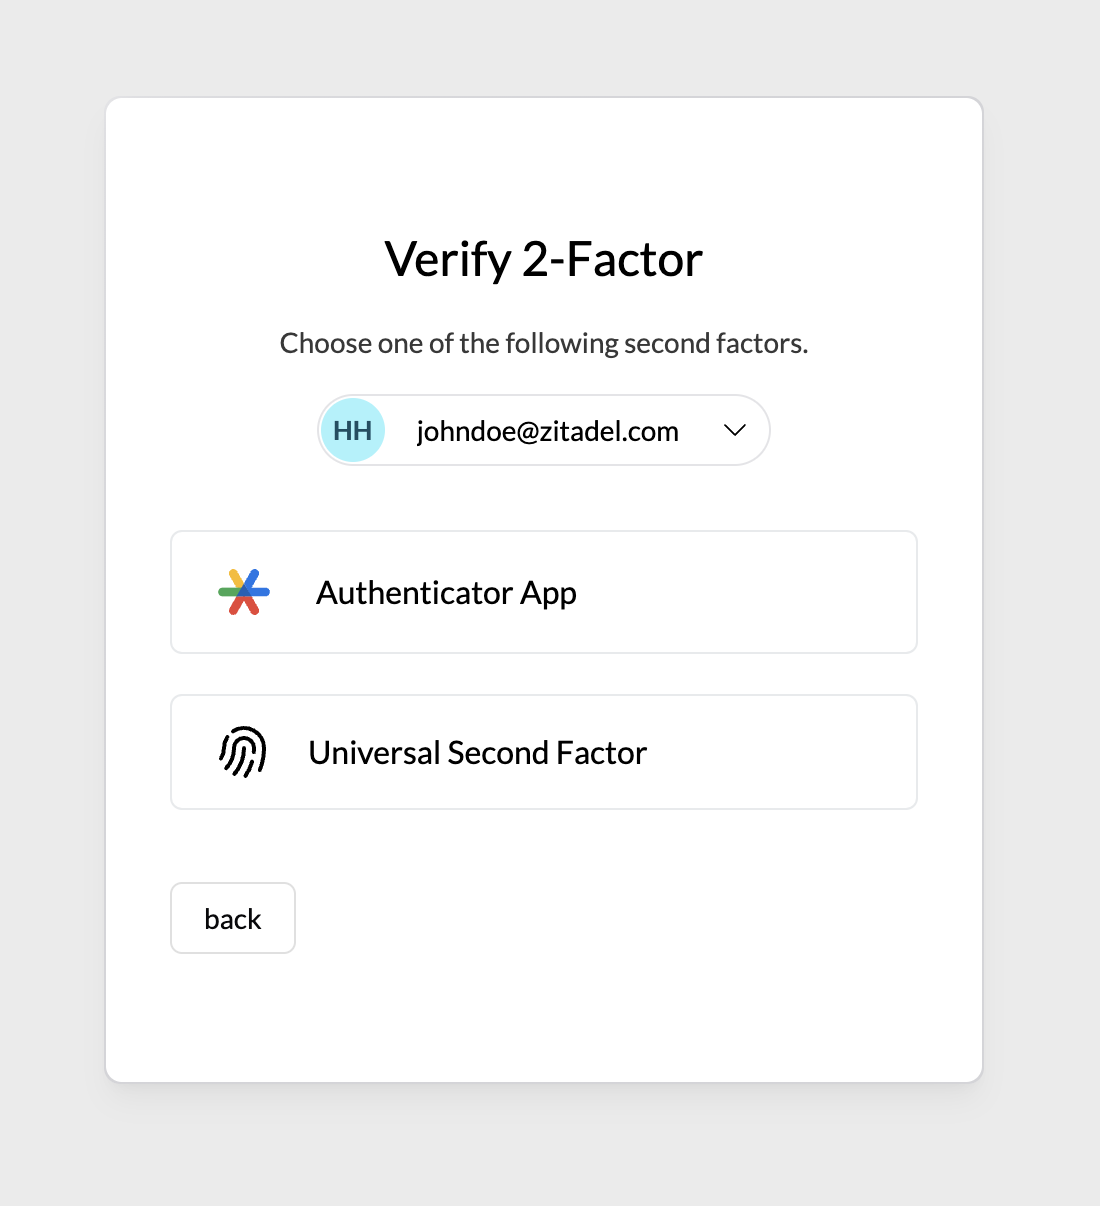Choose the Authenticator App option
This screenshot has height=1206, width=1100.
tap(543, 592)
